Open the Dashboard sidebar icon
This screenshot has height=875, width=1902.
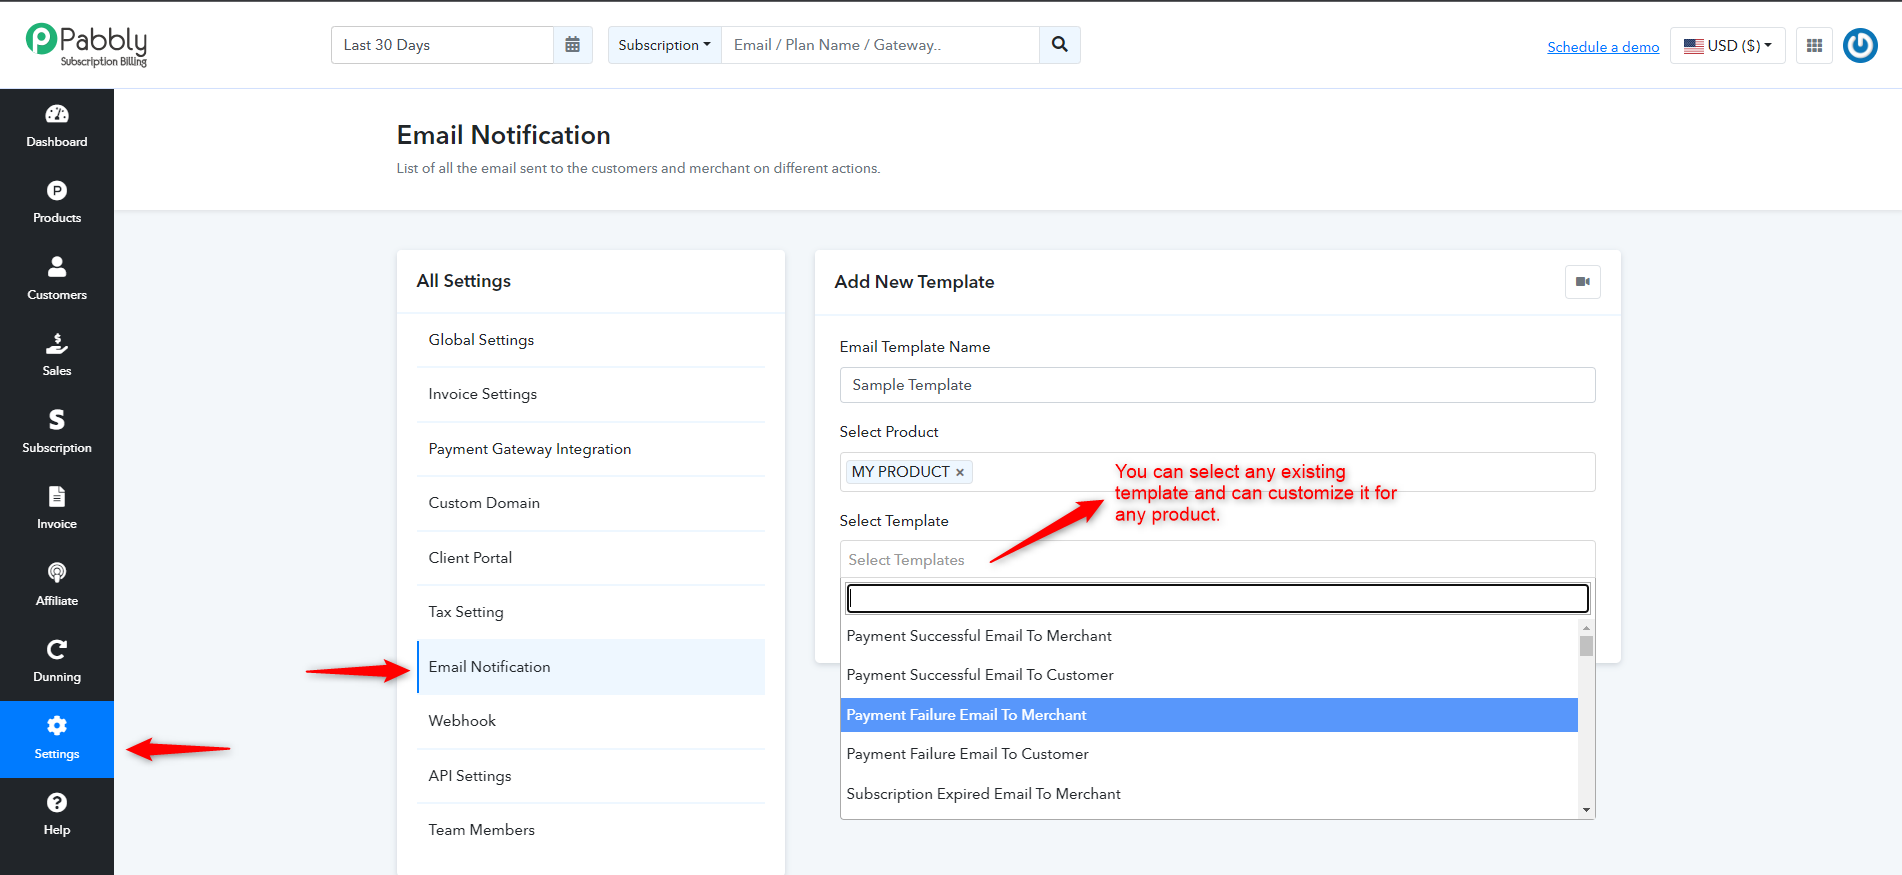(57, 114)
